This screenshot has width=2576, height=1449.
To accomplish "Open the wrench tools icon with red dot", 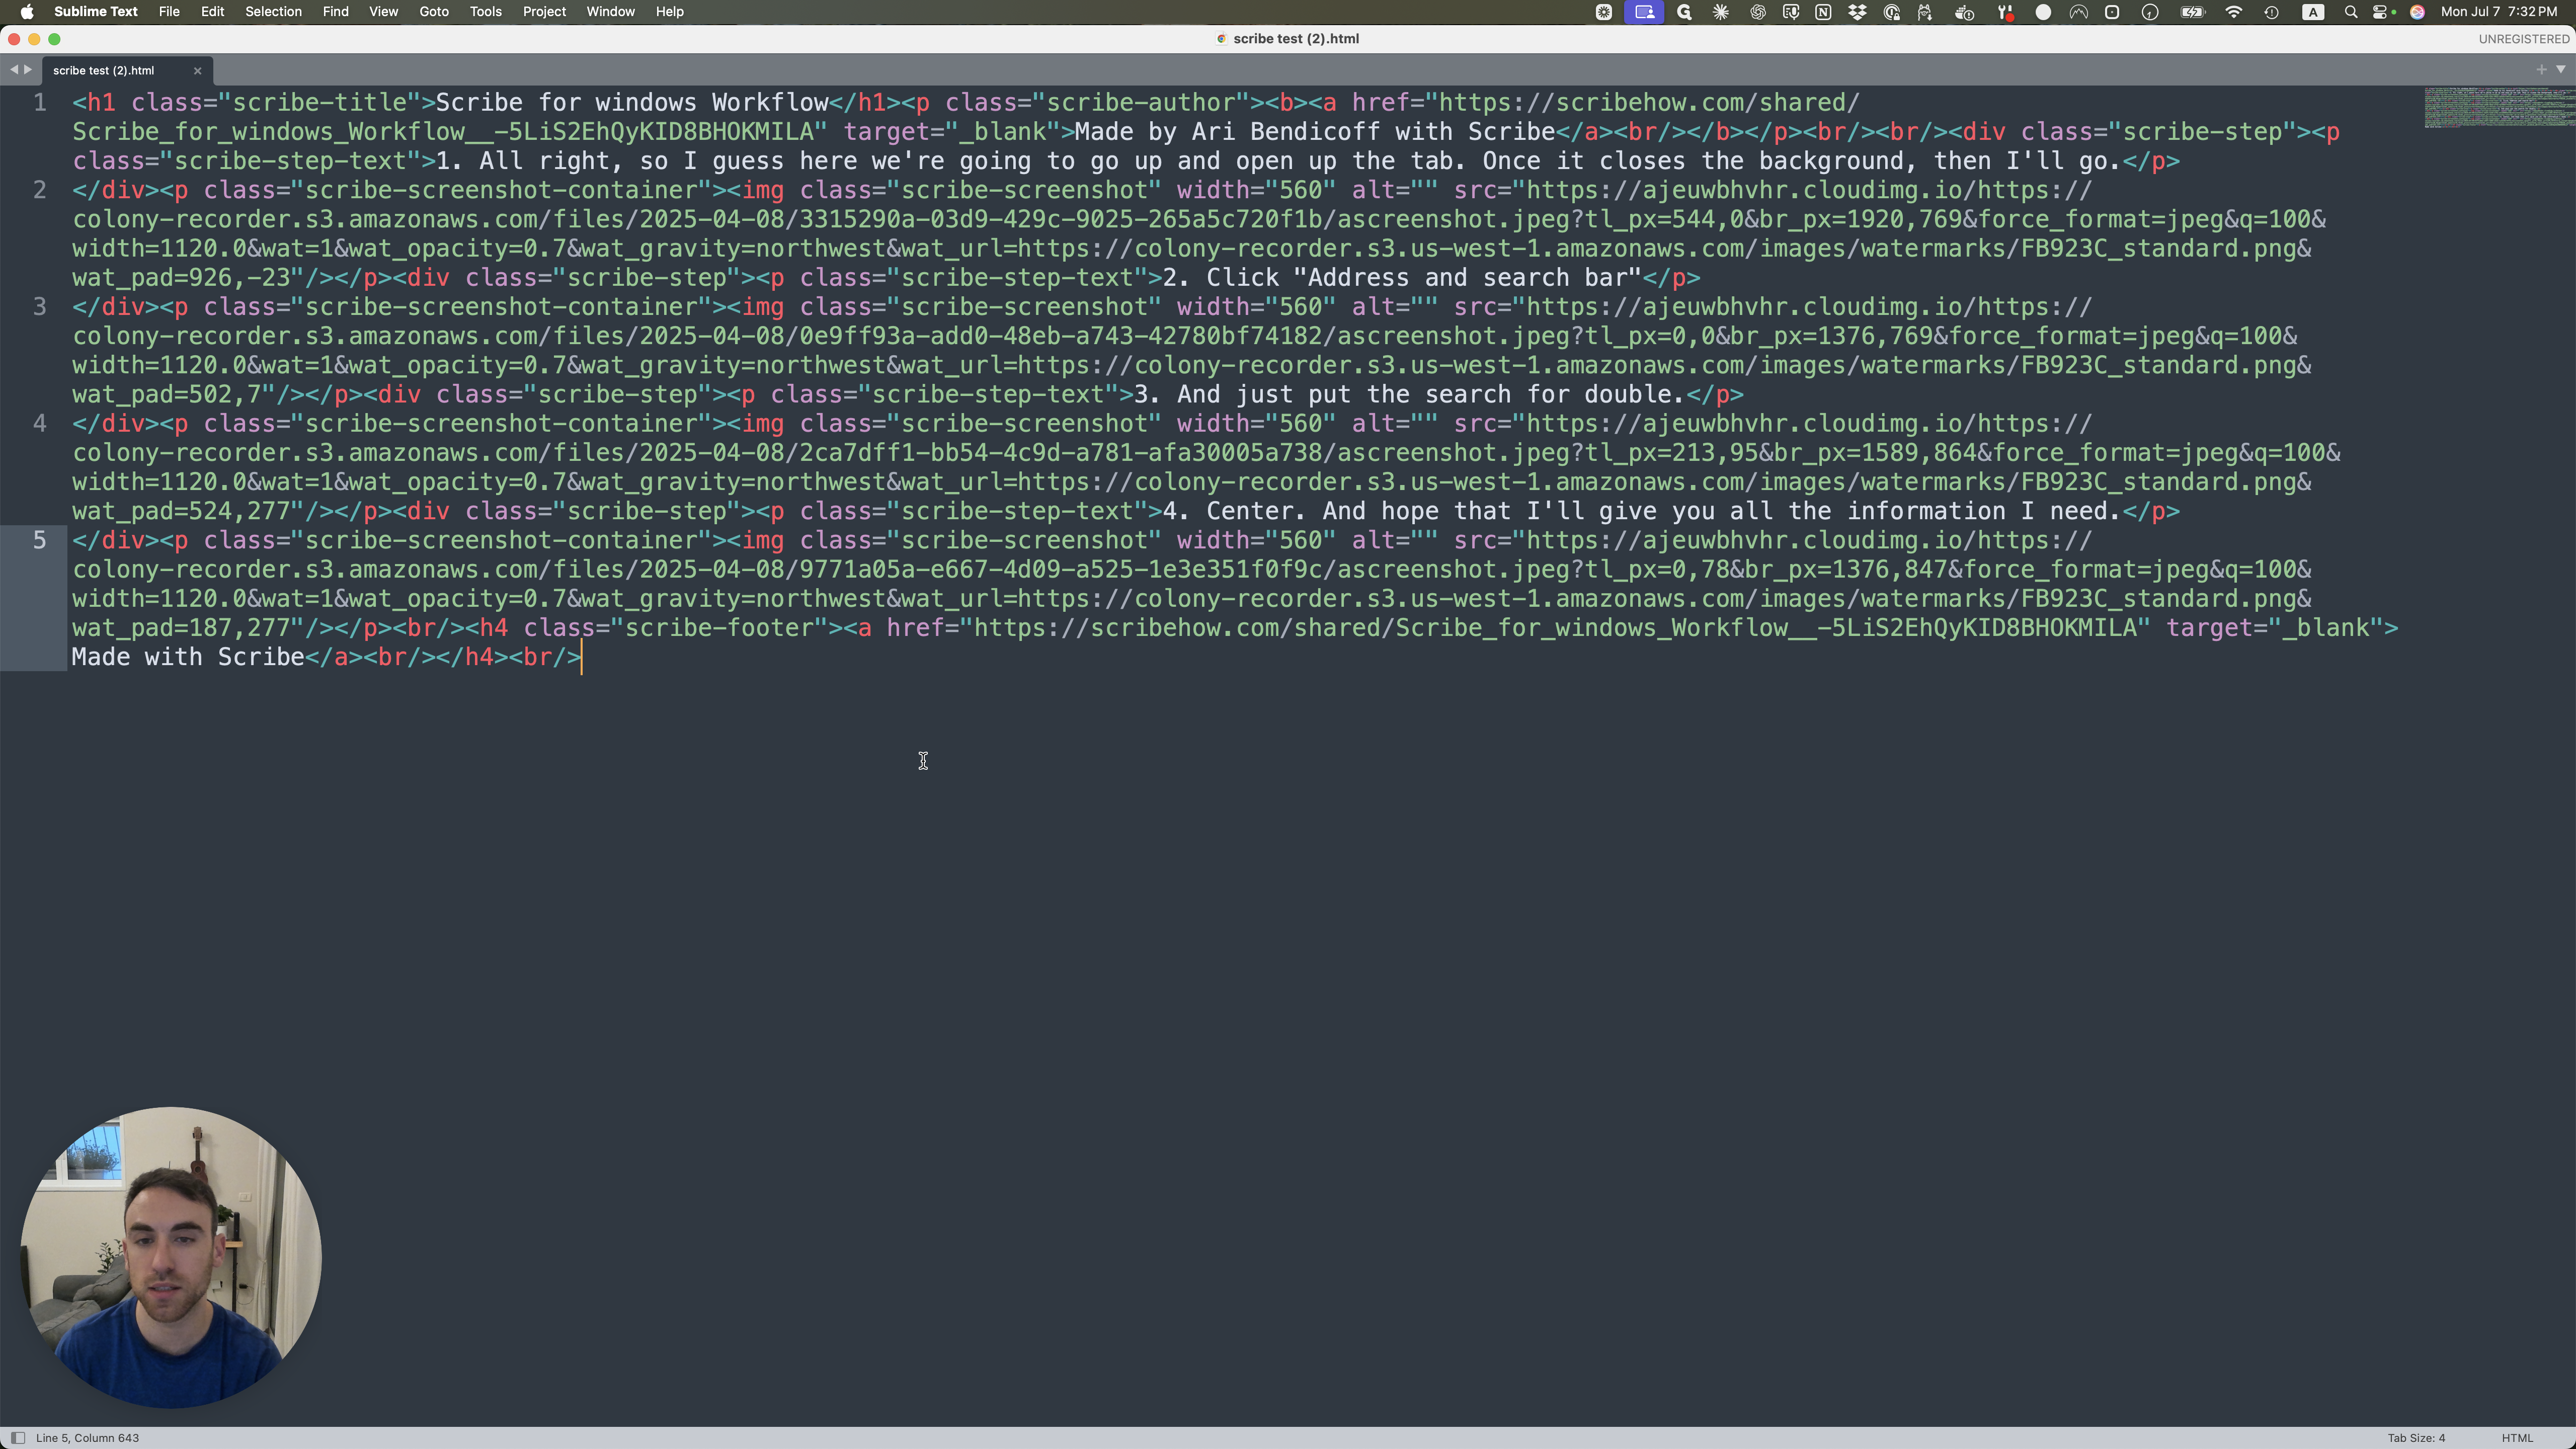I will click(x=2005, y=12).
